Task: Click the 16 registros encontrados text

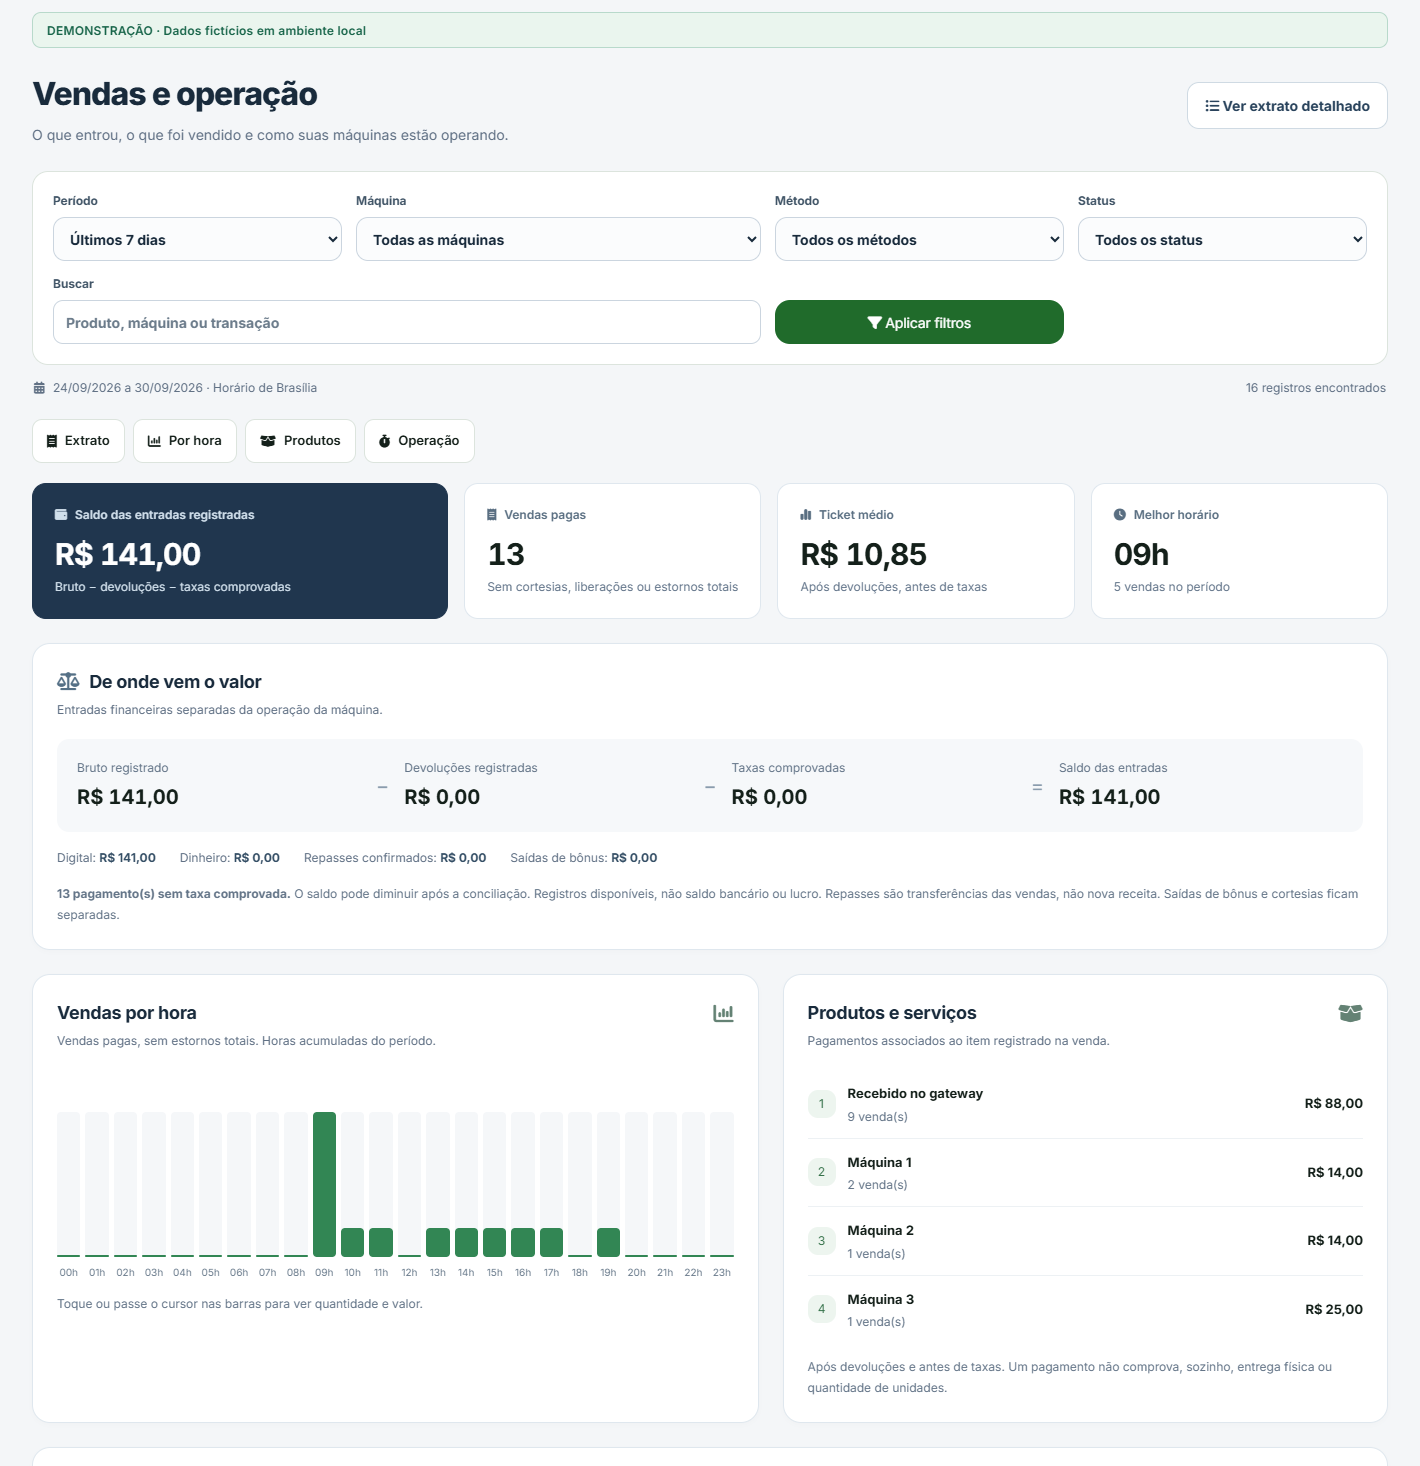Action: [1316, 388]
